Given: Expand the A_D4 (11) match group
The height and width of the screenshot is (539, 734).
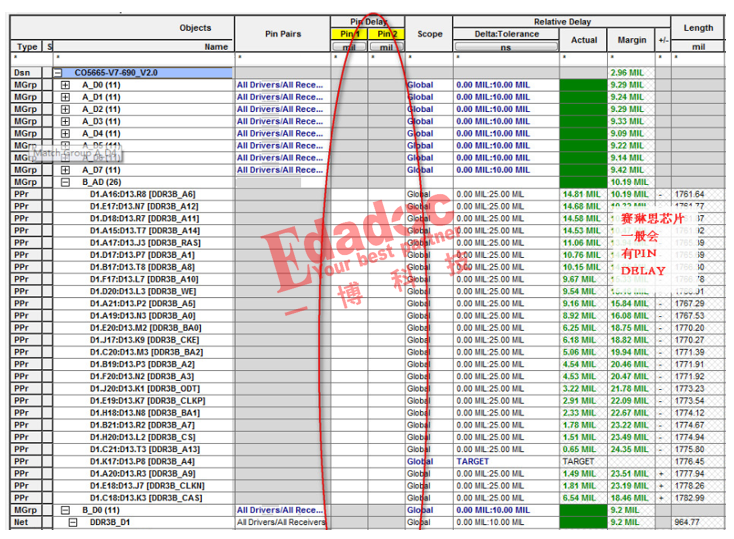Looking at the screenshot, I should coord(66,134).
